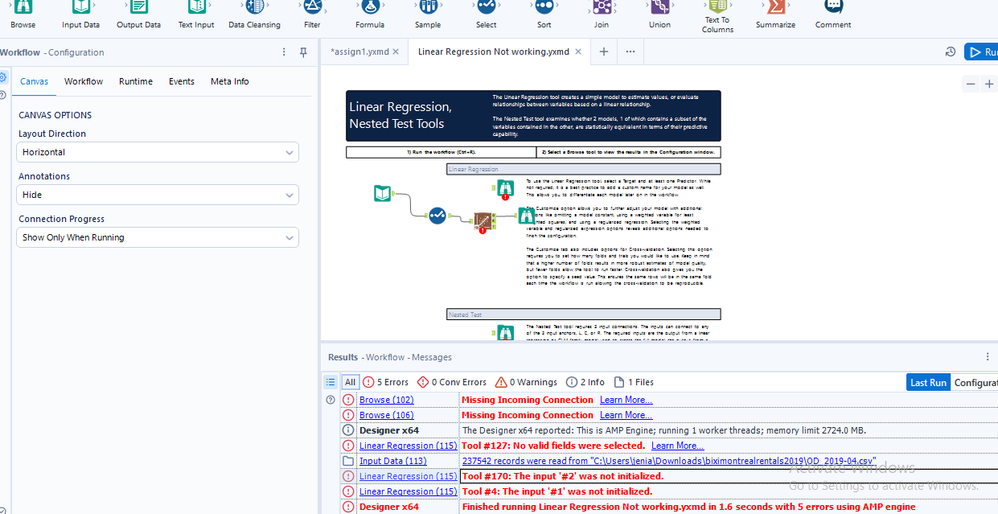
Task: Click the blue Select node on the canvas
Action: [x=437, y=216]
